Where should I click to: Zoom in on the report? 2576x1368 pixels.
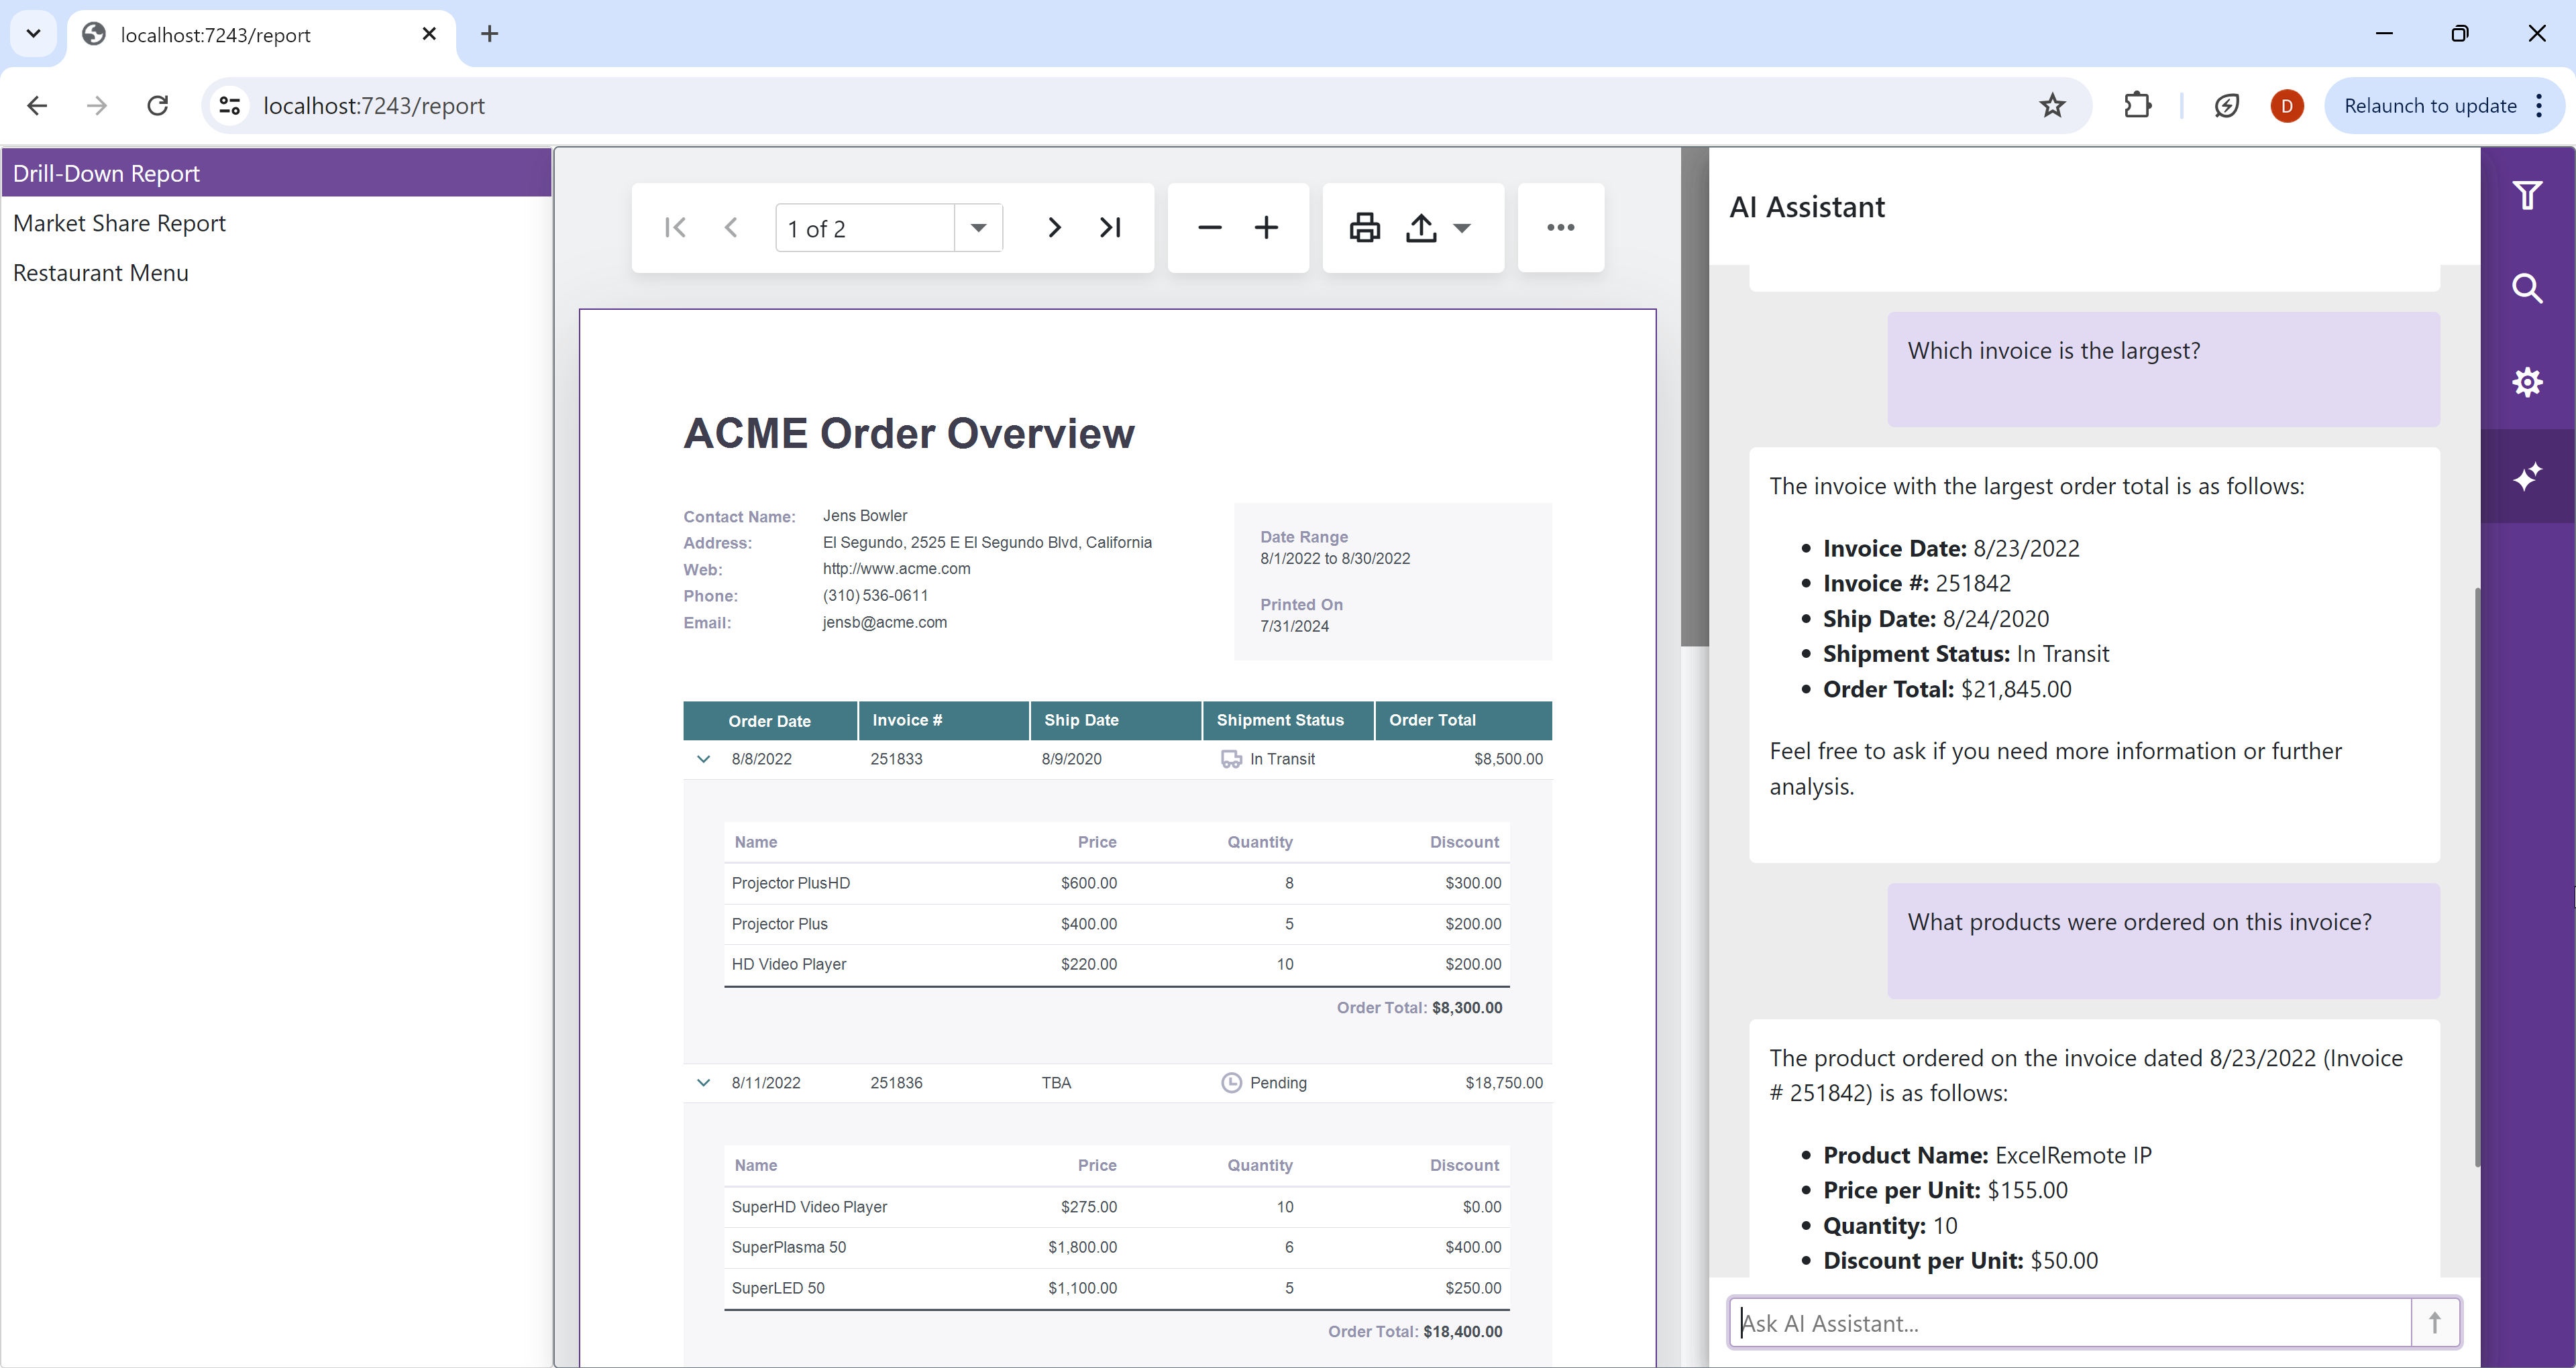tap(1266, 227)
